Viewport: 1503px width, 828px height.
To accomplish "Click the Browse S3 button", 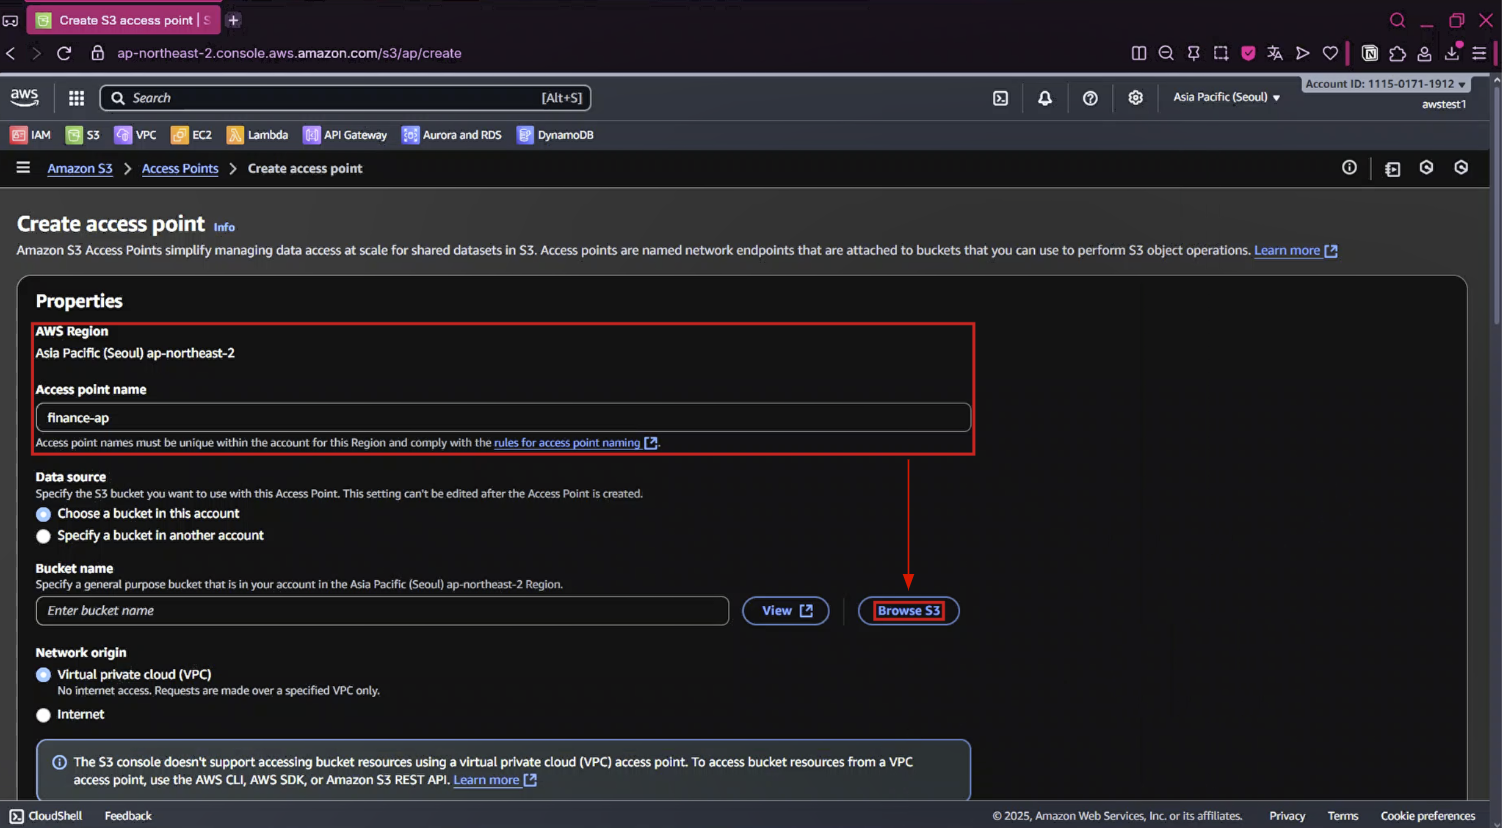I will 909,611.
